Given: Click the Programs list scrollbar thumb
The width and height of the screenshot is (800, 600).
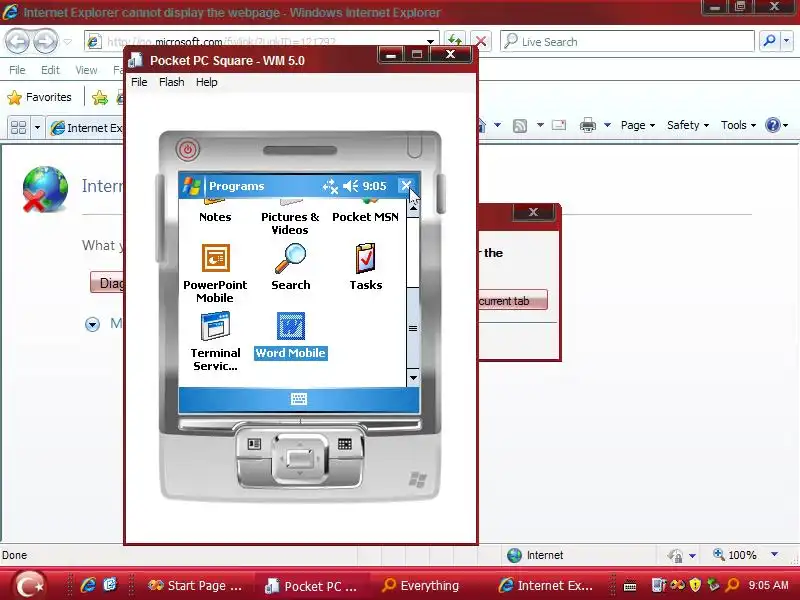Looking at the screenshot, I should click(413, 328).
